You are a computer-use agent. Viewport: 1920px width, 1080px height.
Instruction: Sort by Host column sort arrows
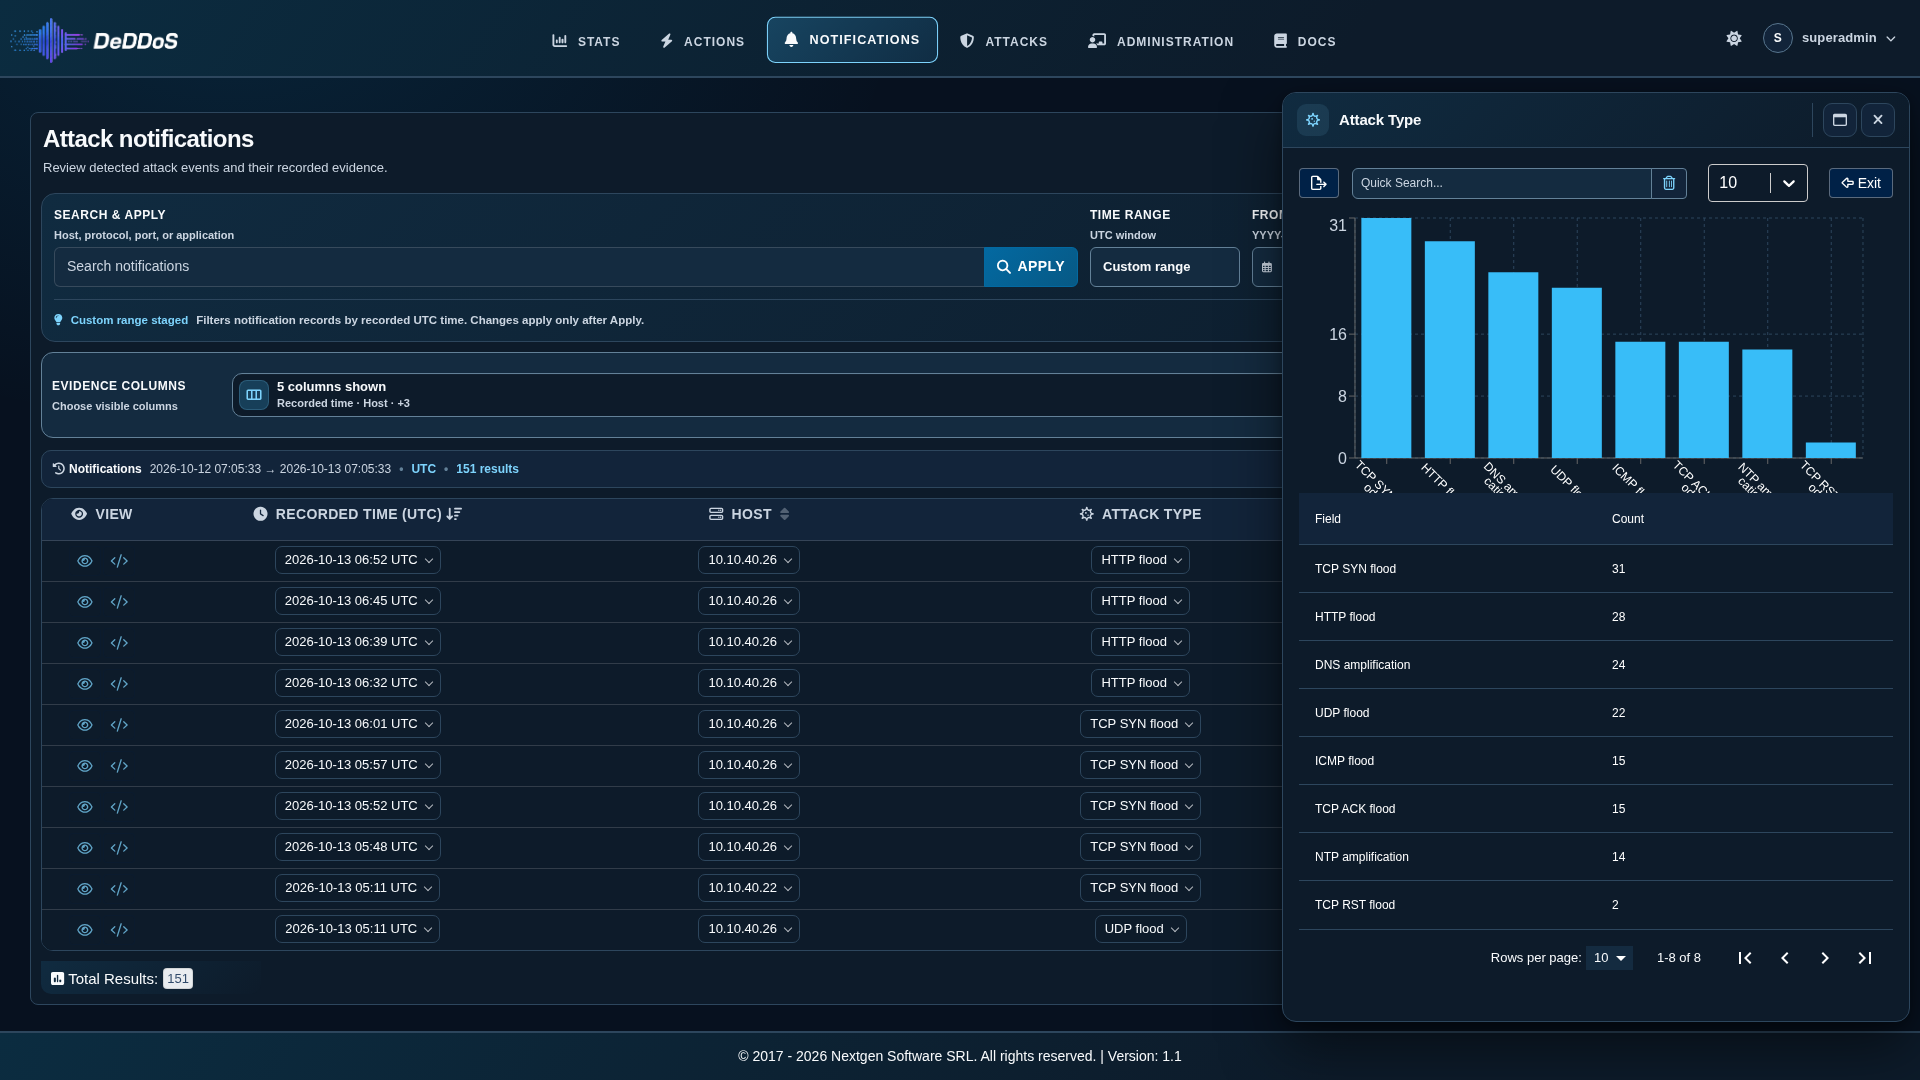tap(785, 514)
